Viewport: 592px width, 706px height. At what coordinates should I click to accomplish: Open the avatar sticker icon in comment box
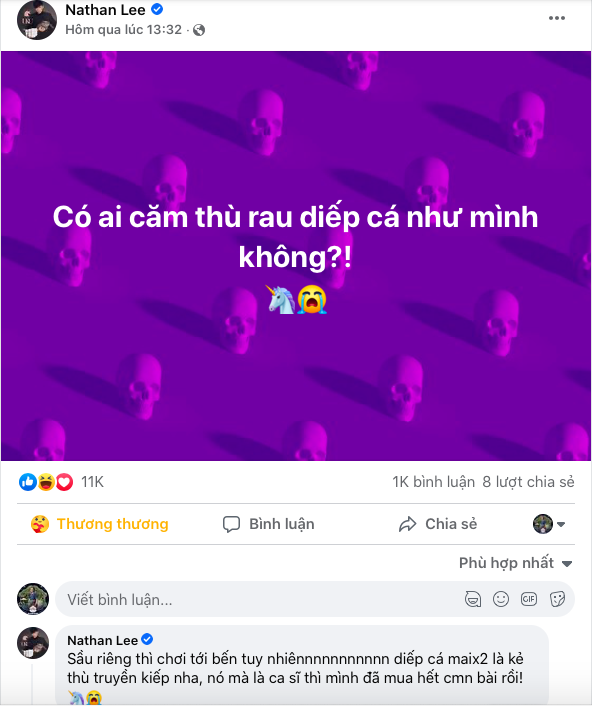[x=473, y=599]
